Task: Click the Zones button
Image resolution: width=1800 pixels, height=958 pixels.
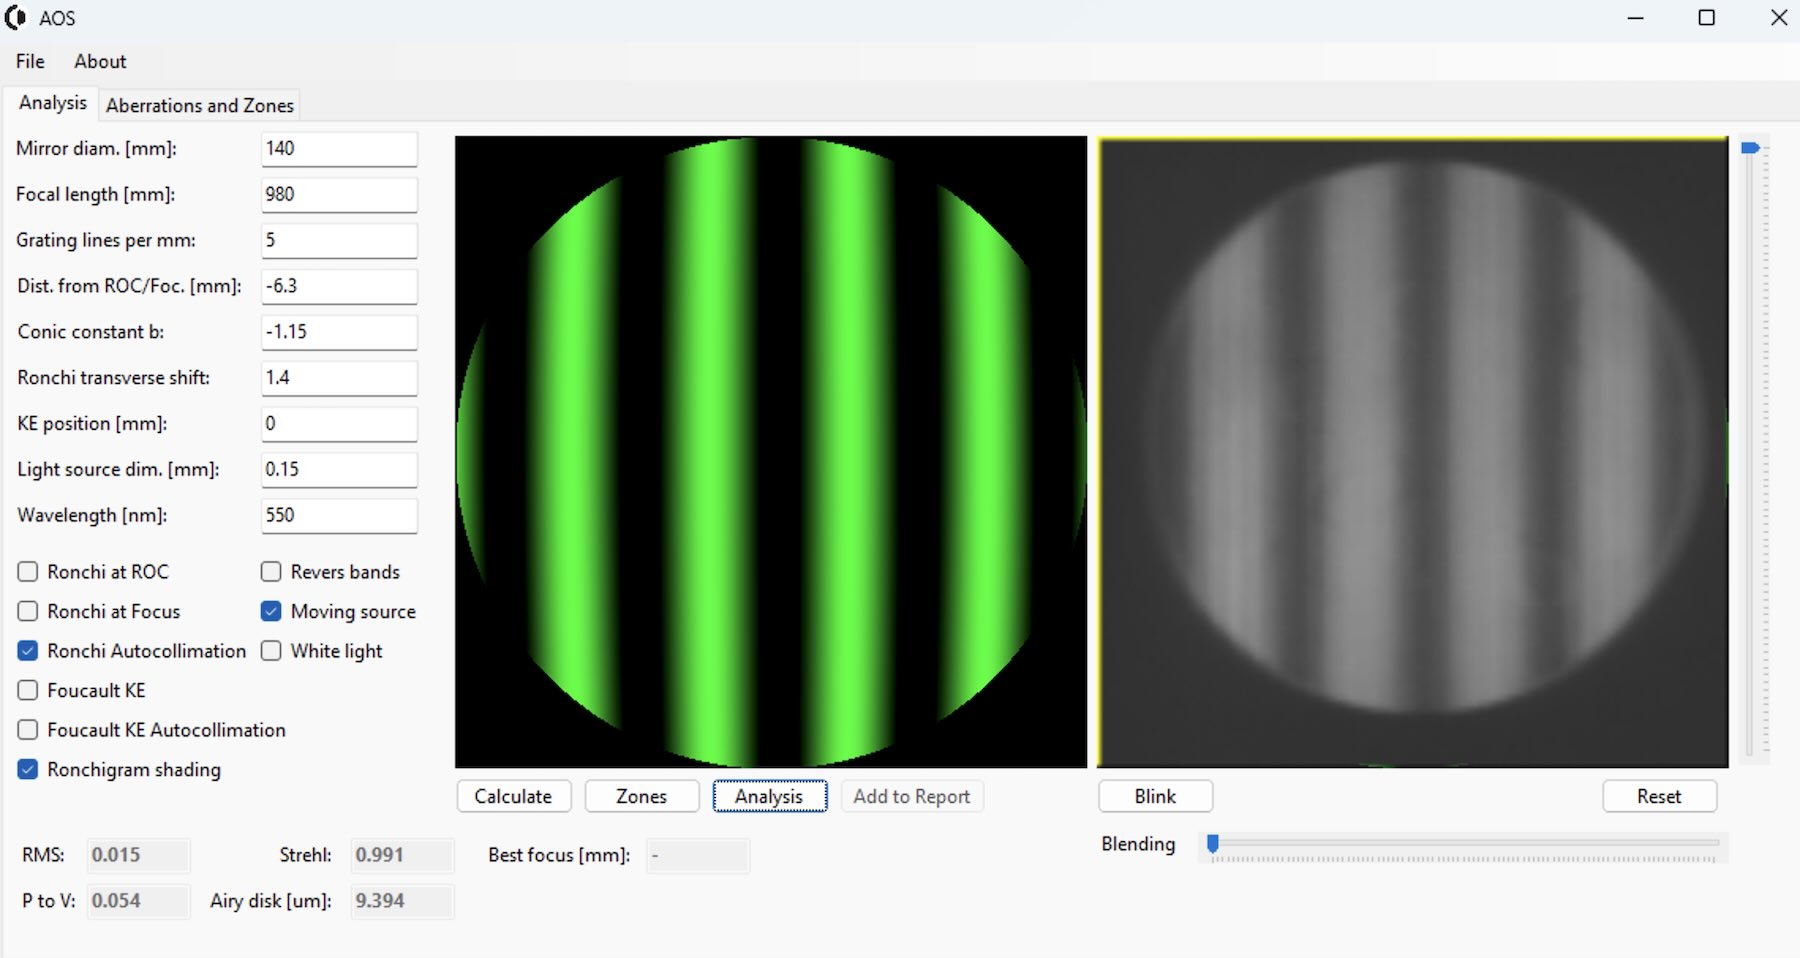Action: (x=641, y=796)
